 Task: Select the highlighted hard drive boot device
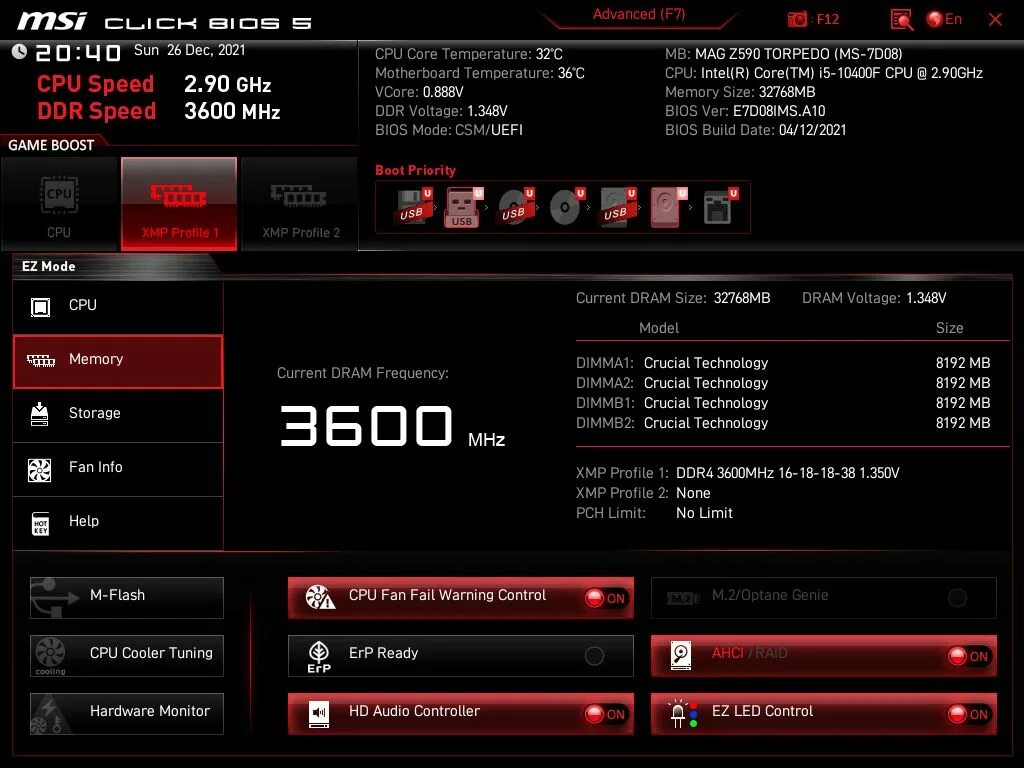click(668, 207)
